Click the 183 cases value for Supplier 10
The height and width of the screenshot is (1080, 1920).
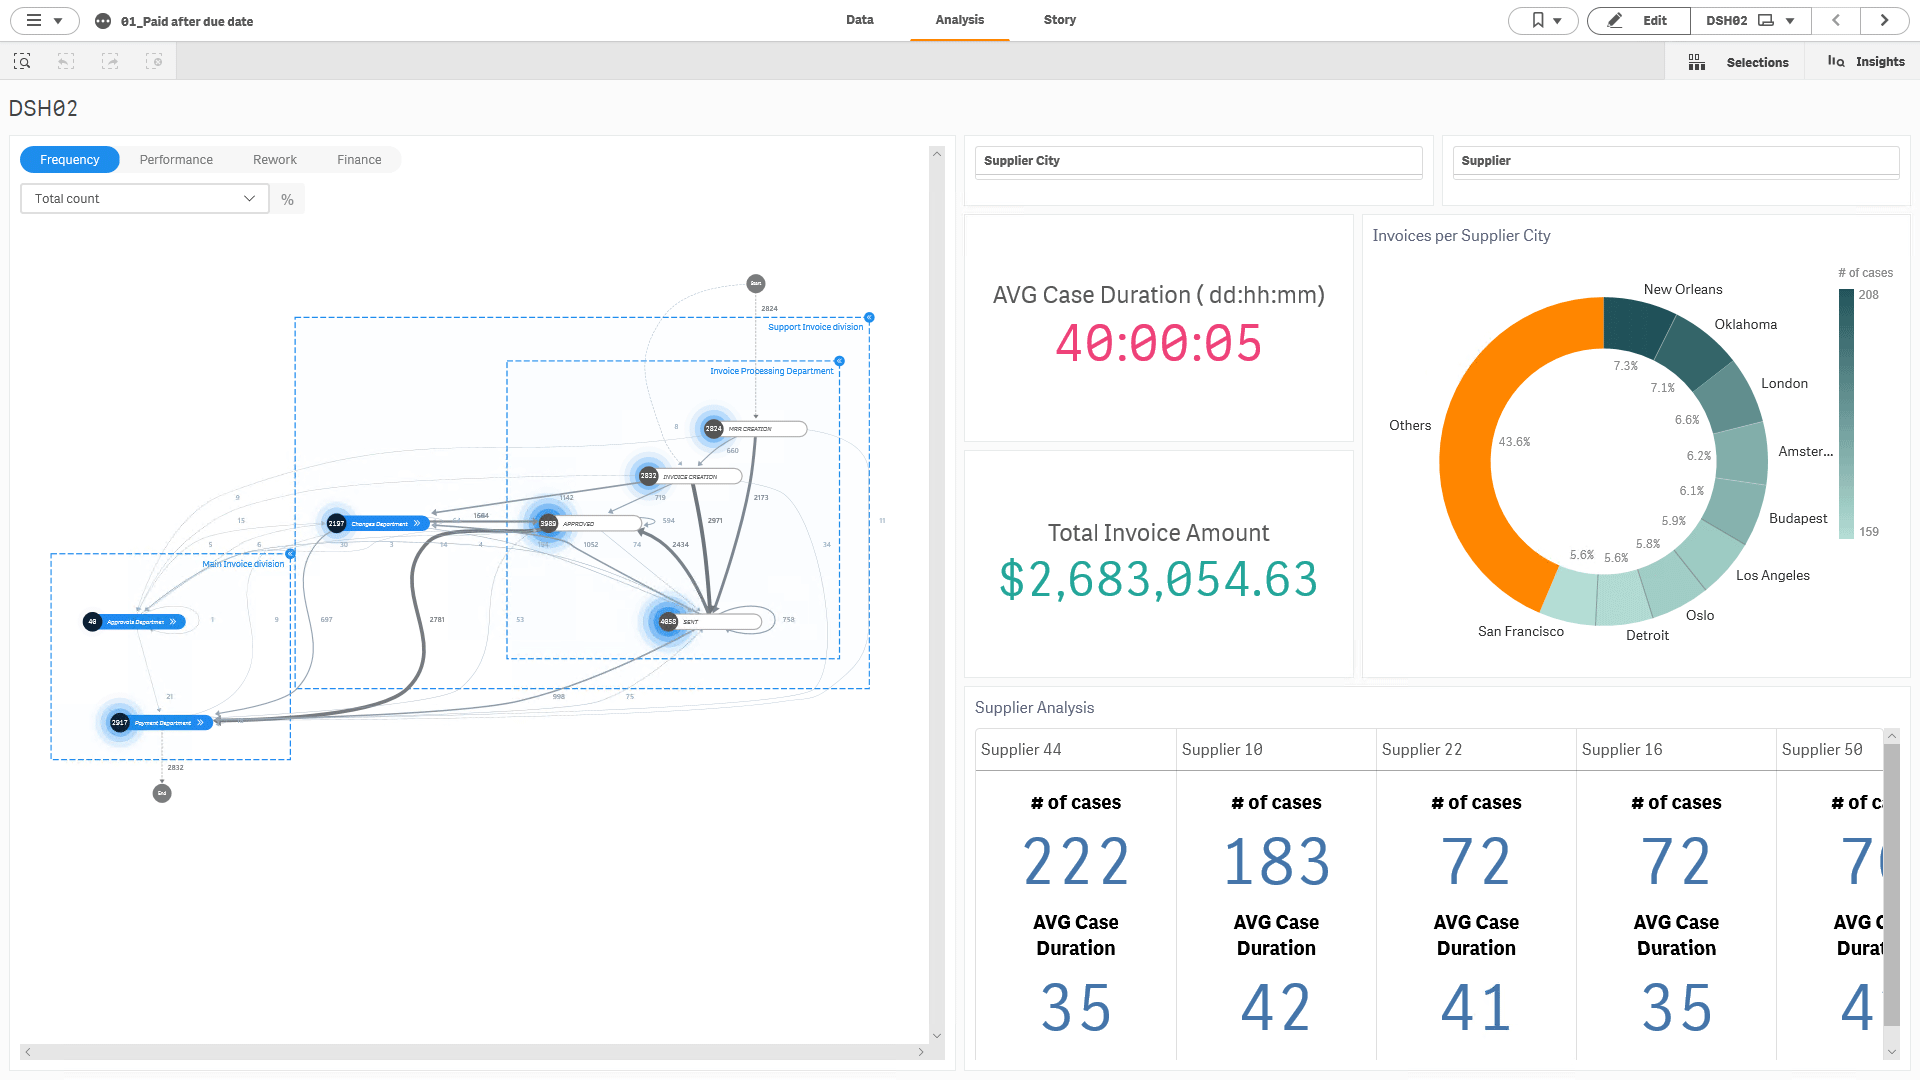[1277, 862]
